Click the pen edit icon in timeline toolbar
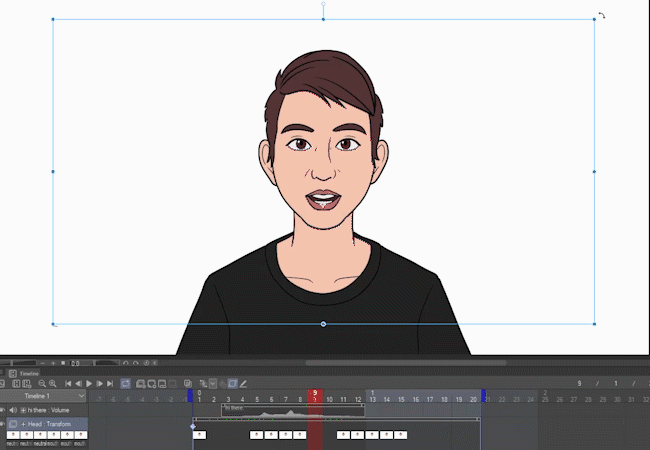Viewport: 650px width, 450px height. [x=243, y=384]
